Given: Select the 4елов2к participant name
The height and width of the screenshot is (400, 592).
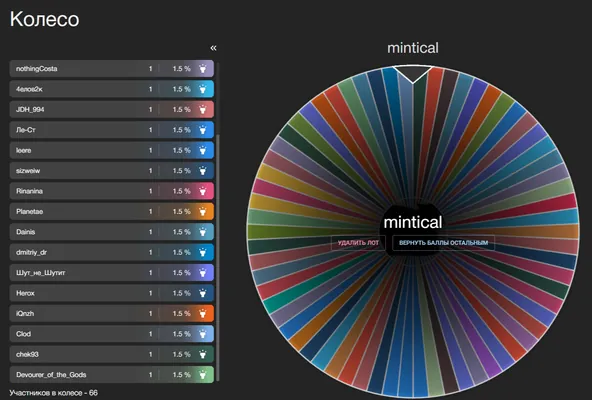Looking at the screenshot, I should pyautogui.click(x=29, y=89).
